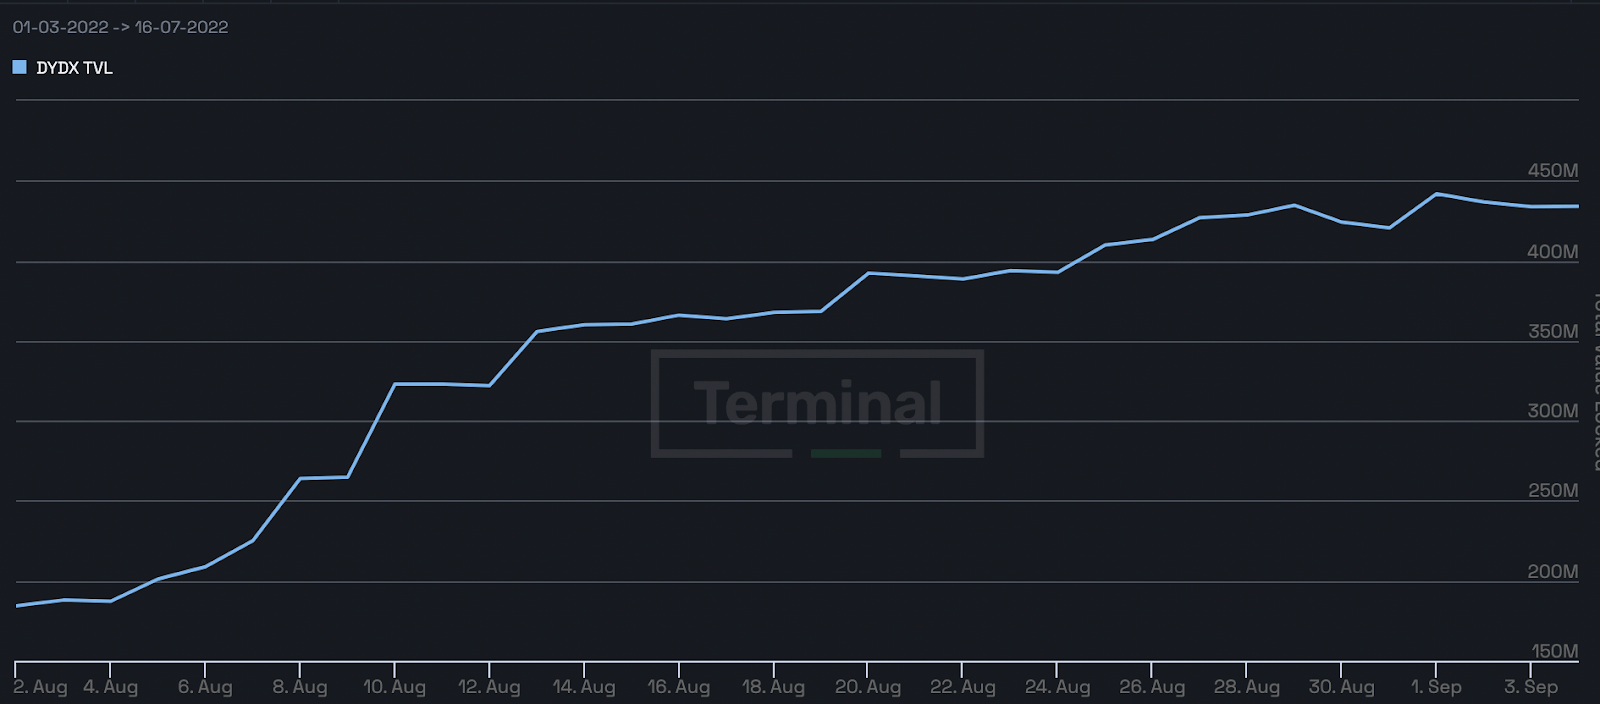Click the 250M y-axis label
The width and height of the screenshot is (1600, 704).
click(1552, 491)
